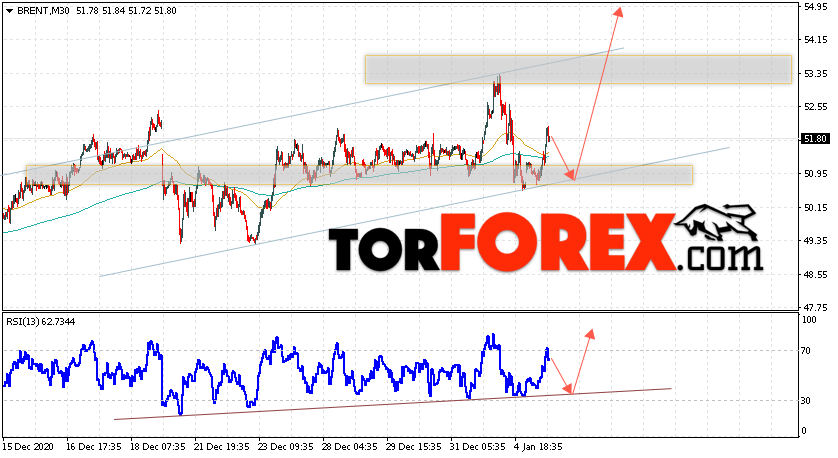Select the 54.15 price axis label
This screenshot has height=458, width=838.
click(815, 40)
